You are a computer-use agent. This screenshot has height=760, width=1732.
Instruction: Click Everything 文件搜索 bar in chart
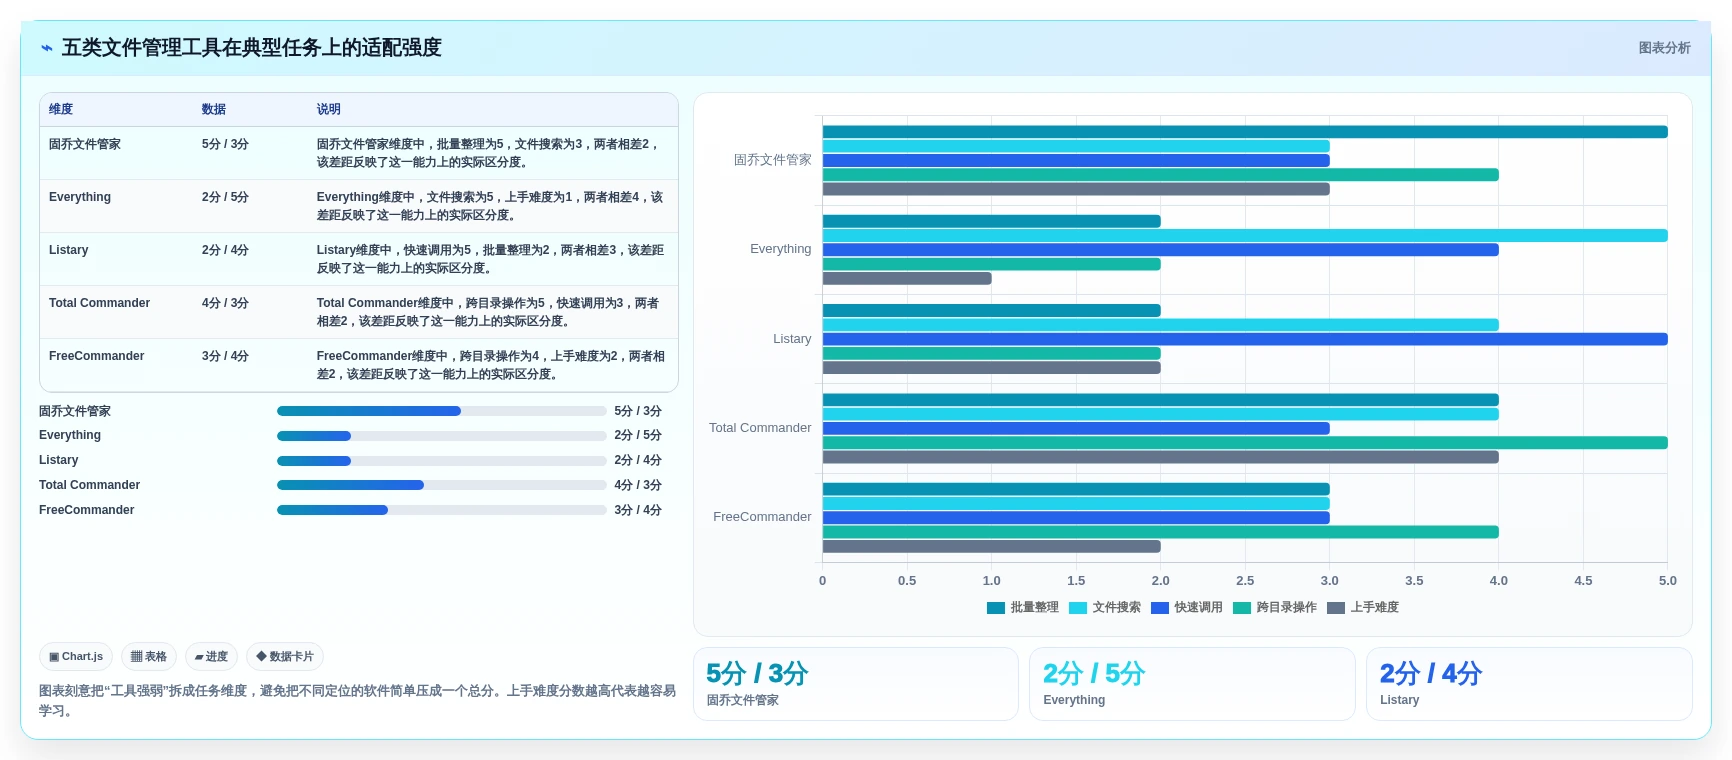1245,236
